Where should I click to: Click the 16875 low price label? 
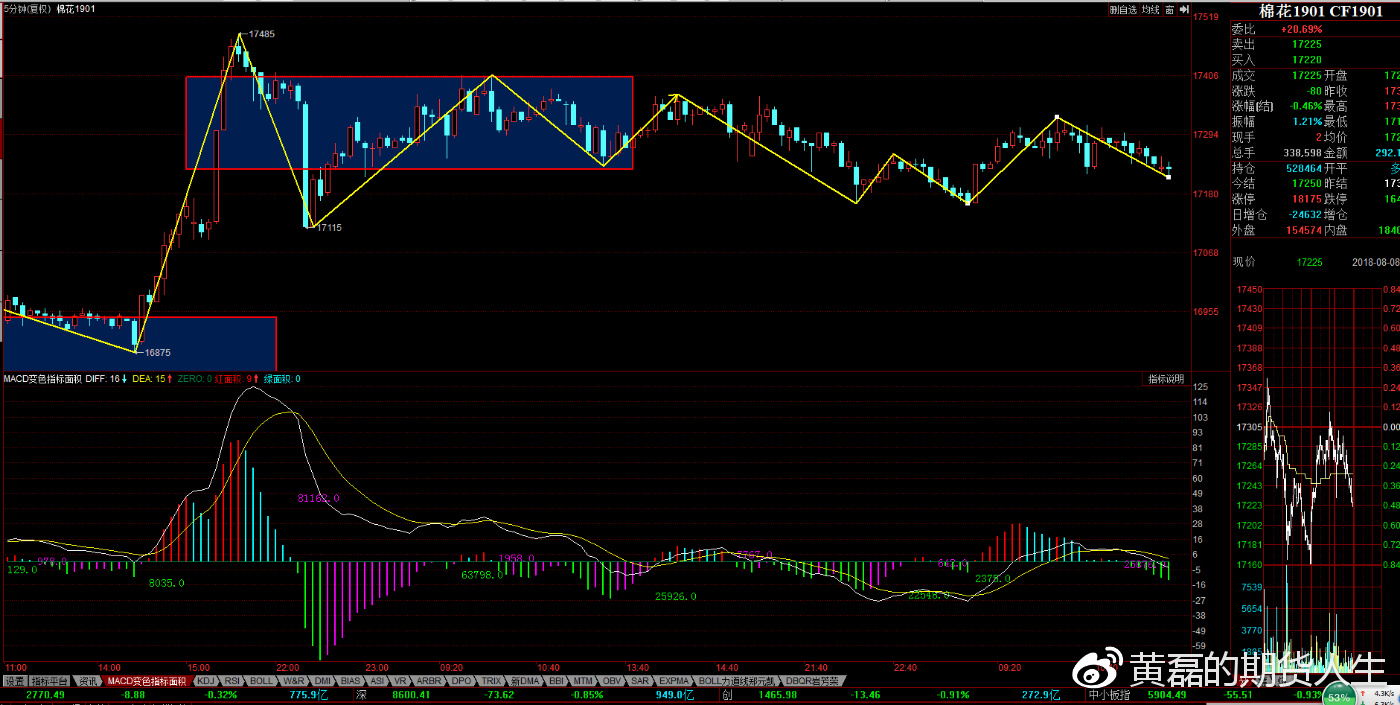[157, 352]
